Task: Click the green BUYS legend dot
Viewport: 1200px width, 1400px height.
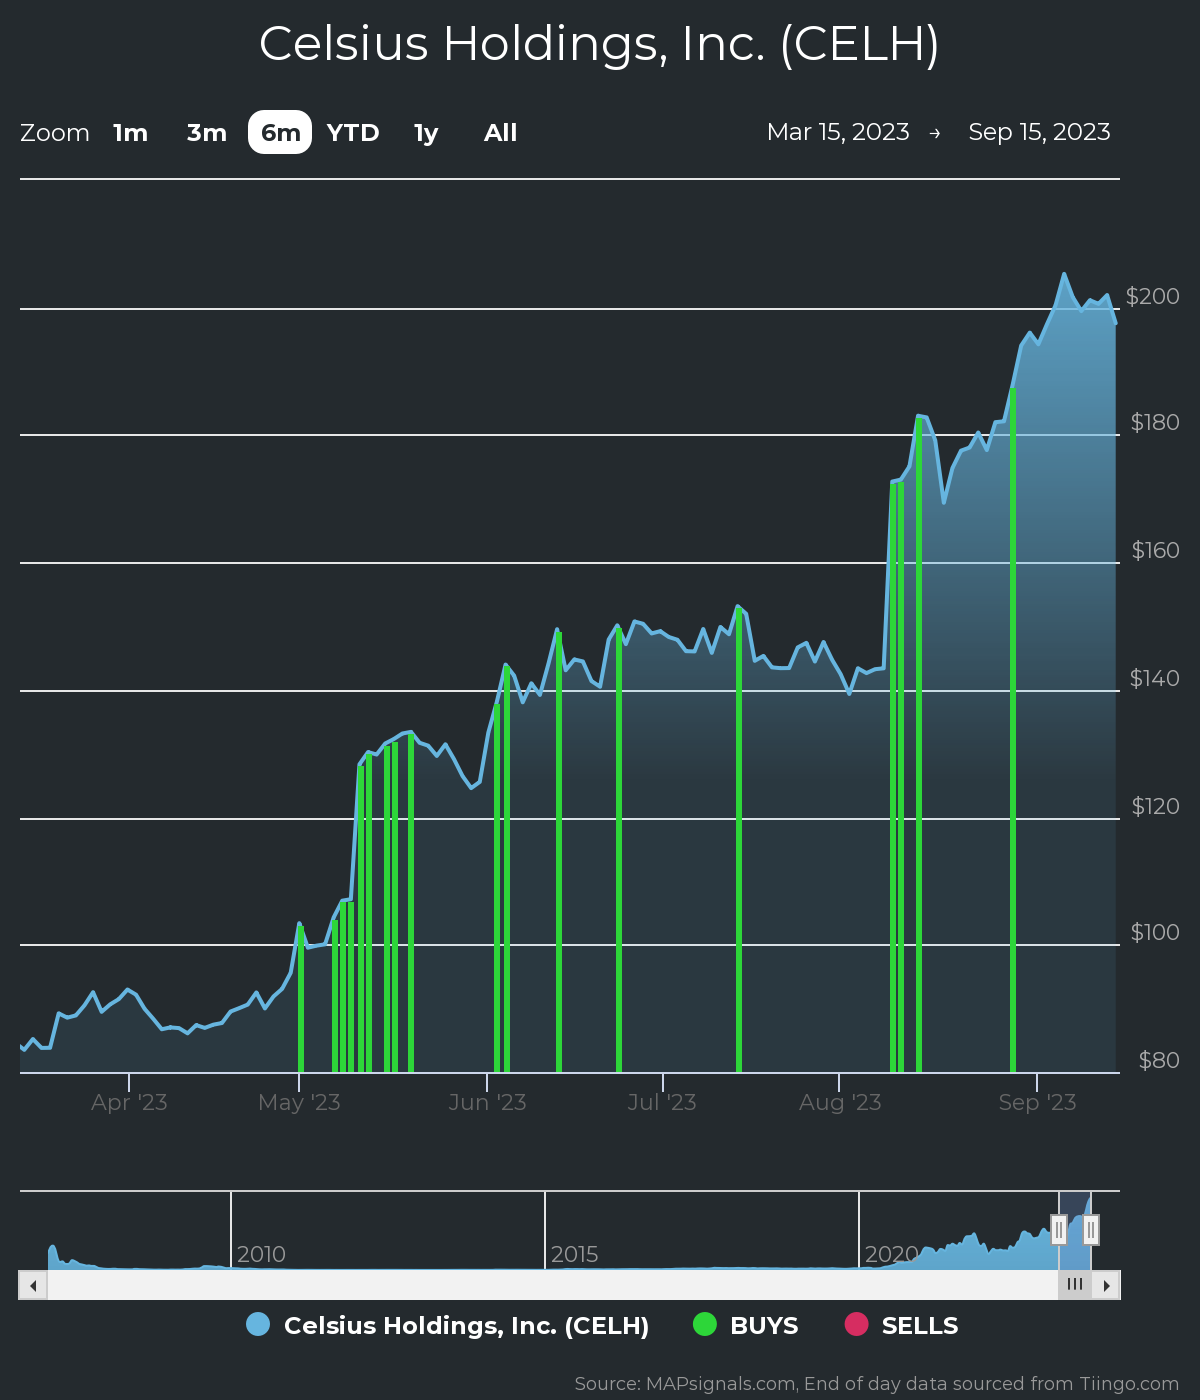Action: (705, 1324)
